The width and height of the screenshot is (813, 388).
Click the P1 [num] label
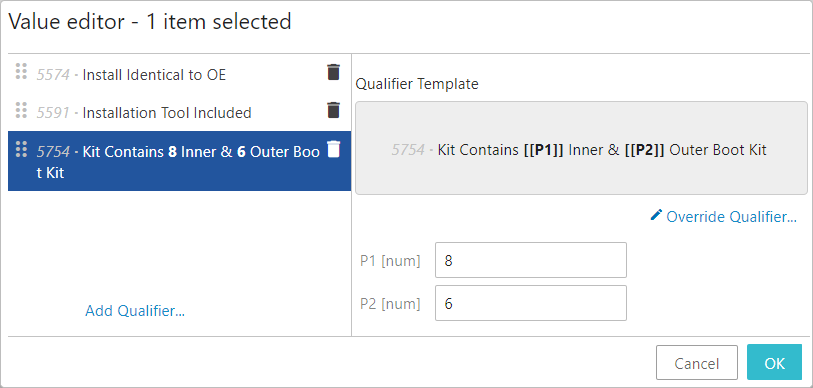click(390, 261)
